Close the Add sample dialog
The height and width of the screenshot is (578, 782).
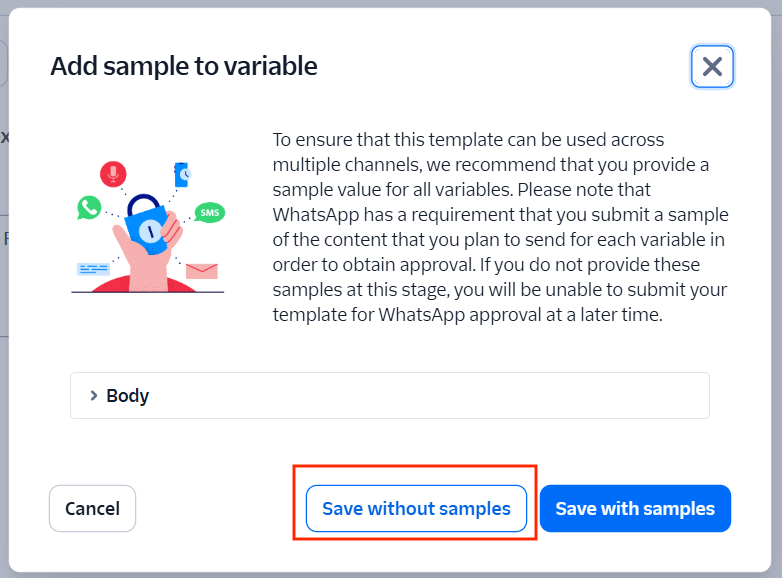712,67
